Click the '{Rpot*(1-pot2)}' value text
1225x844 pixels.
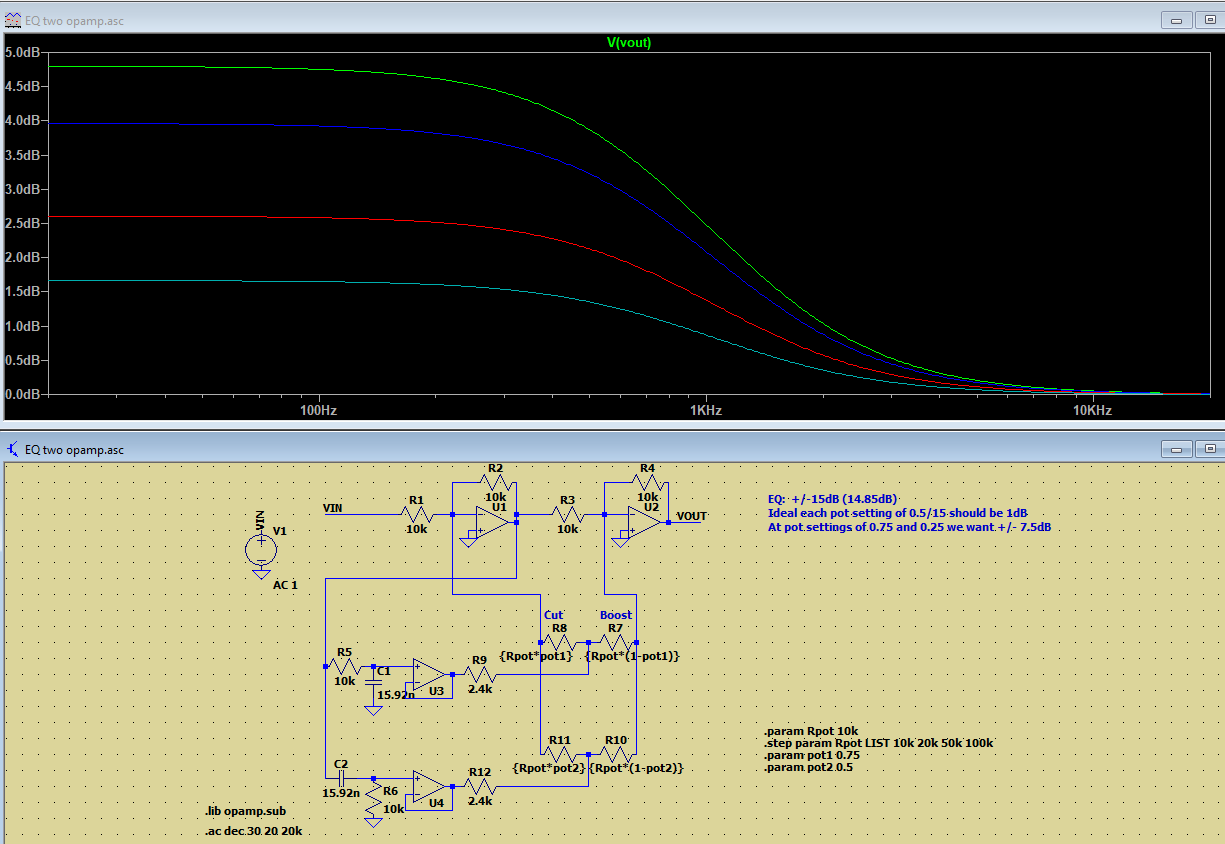[637, 768]
